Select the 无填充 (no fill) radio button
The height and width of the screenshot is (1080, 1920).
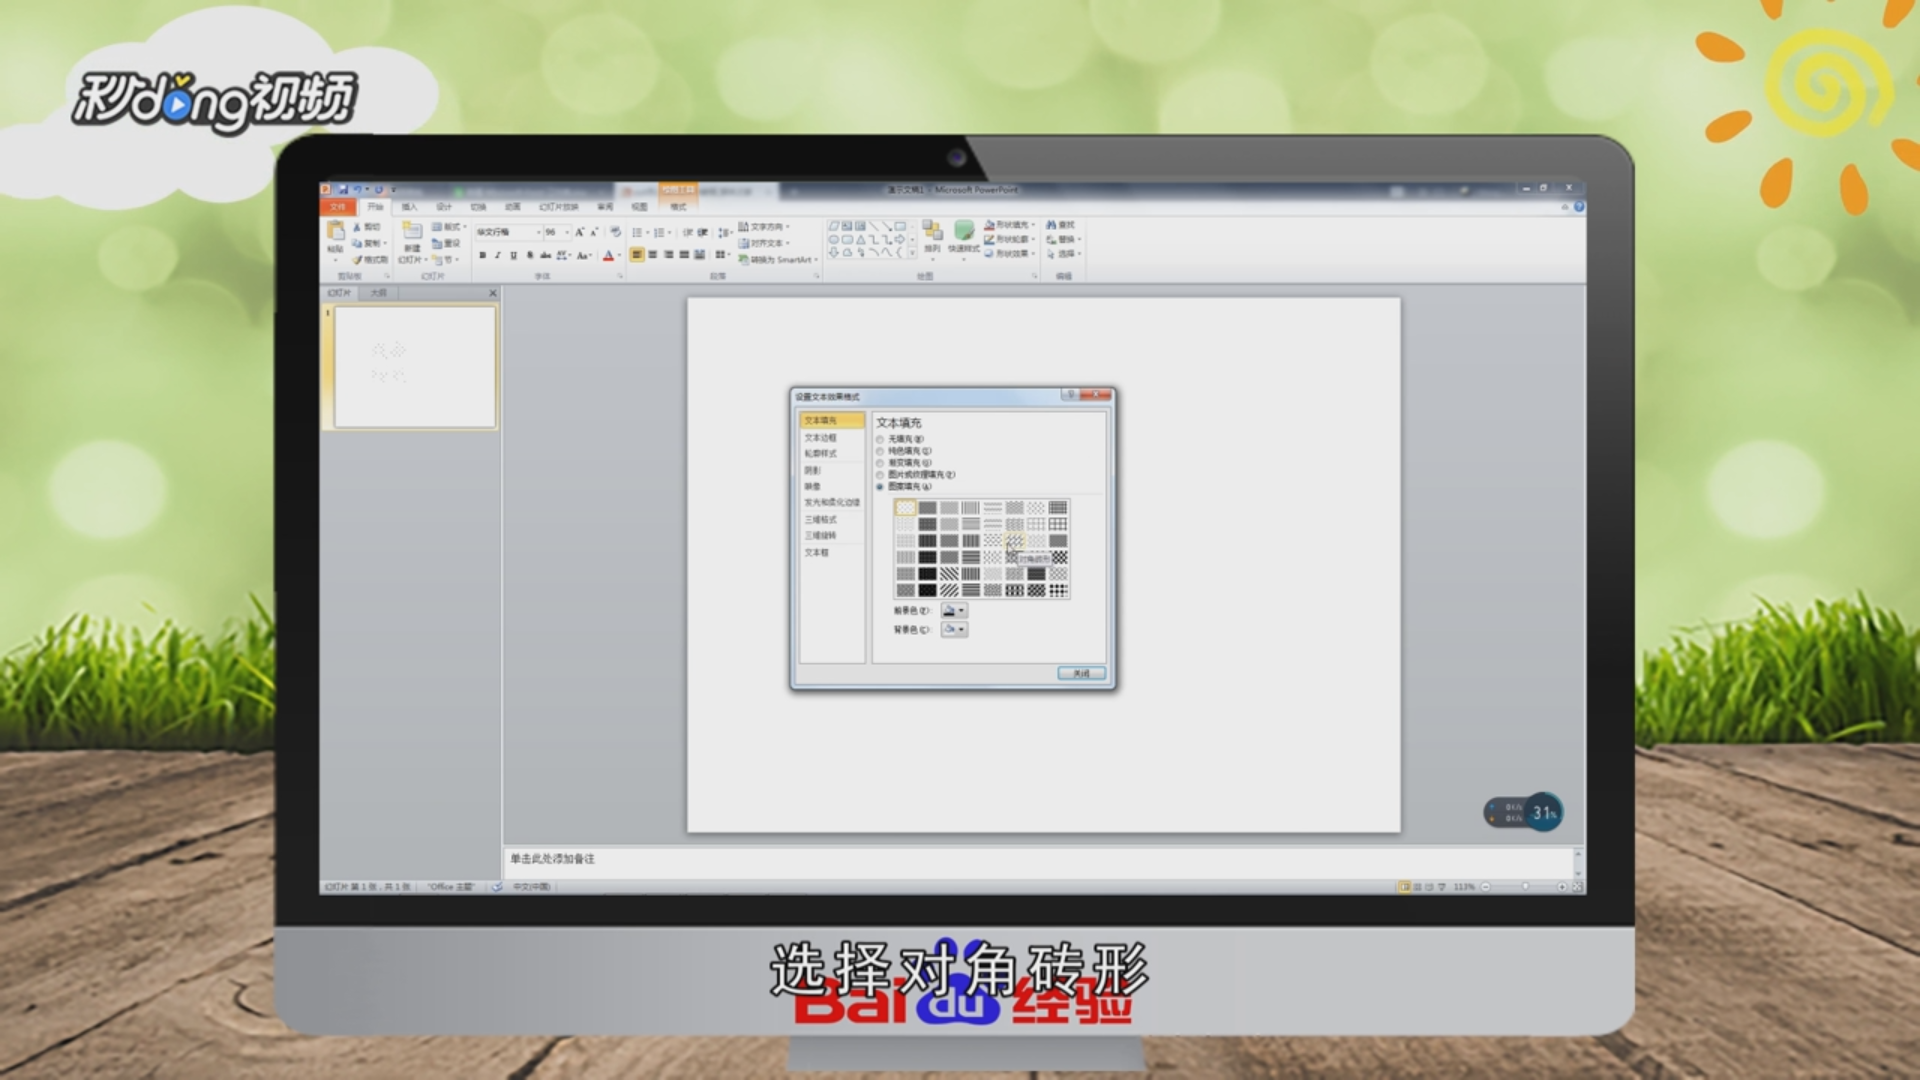880,439
